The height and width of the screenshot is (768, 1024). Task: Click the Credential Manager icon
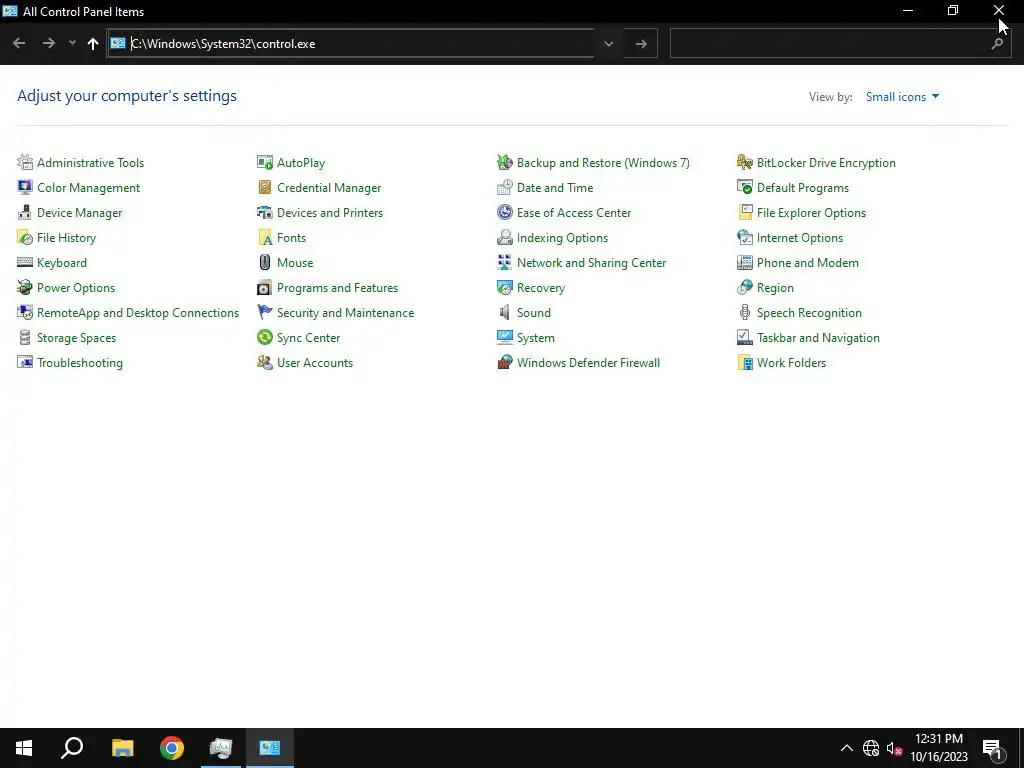click(x=264, y=187)
